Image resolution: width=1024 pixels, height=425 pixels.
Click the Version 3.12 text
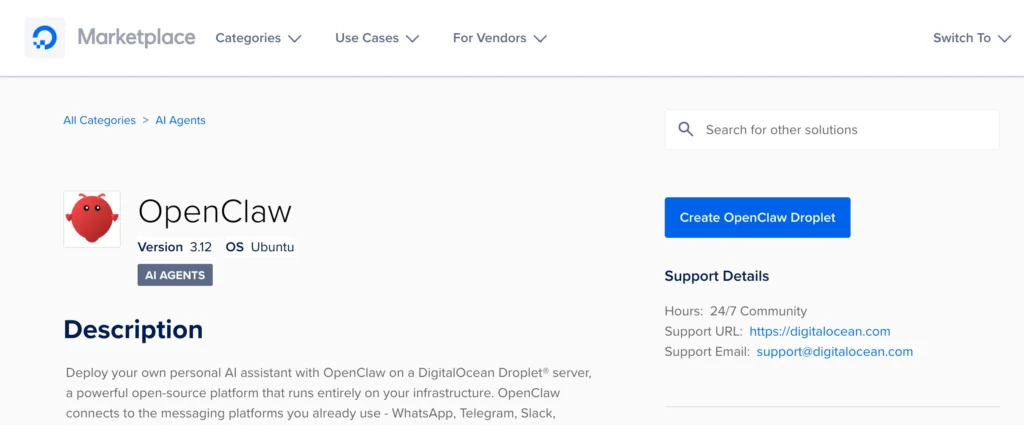[x=175, y=247]
